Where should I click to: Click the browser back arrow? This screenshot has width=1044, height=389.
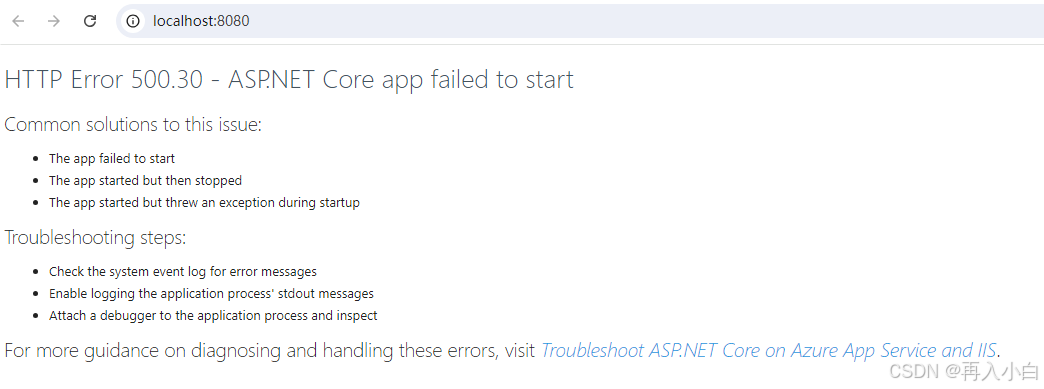18,21
